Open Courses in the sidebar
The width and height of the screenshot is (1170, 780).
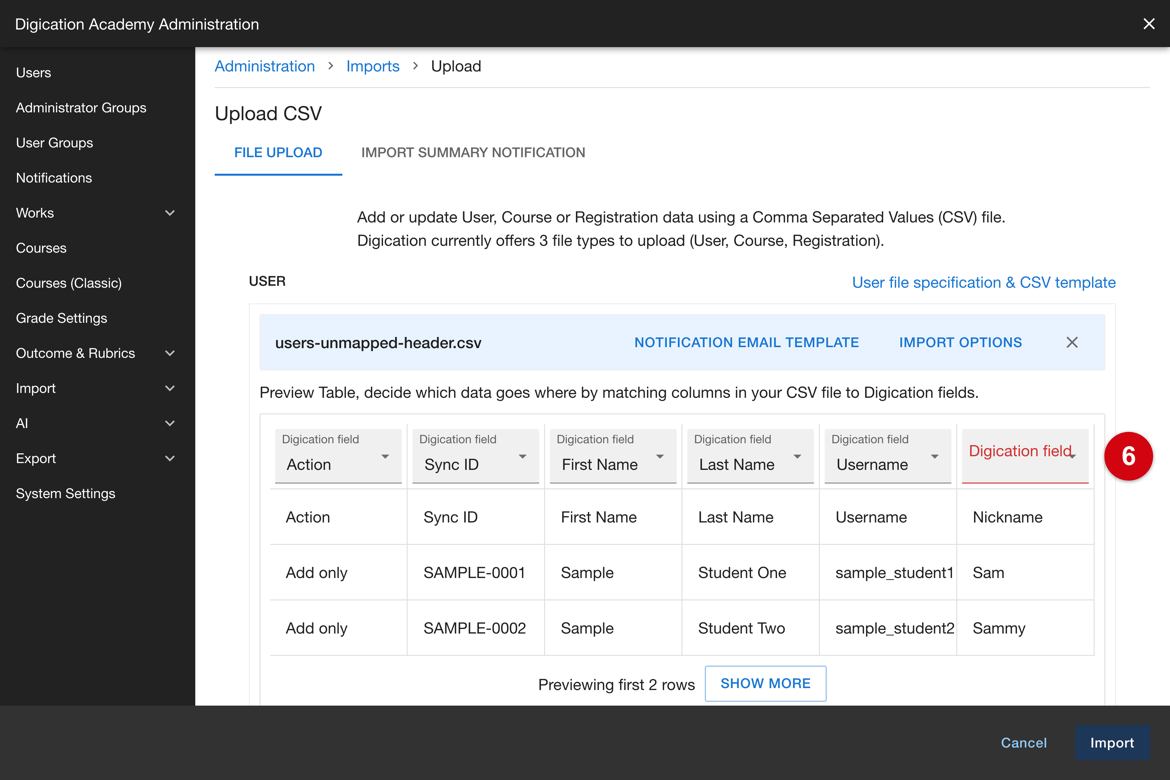click(x=41, y=248)
